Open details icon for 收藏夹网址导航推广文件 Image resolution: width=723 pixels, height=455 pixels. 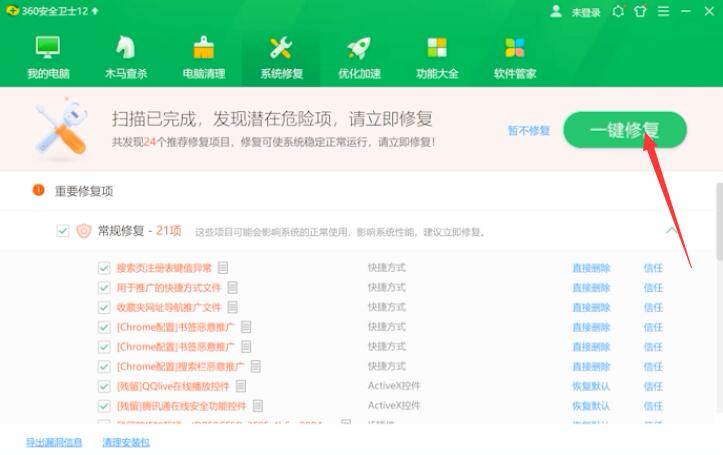(x=232, y=307)
